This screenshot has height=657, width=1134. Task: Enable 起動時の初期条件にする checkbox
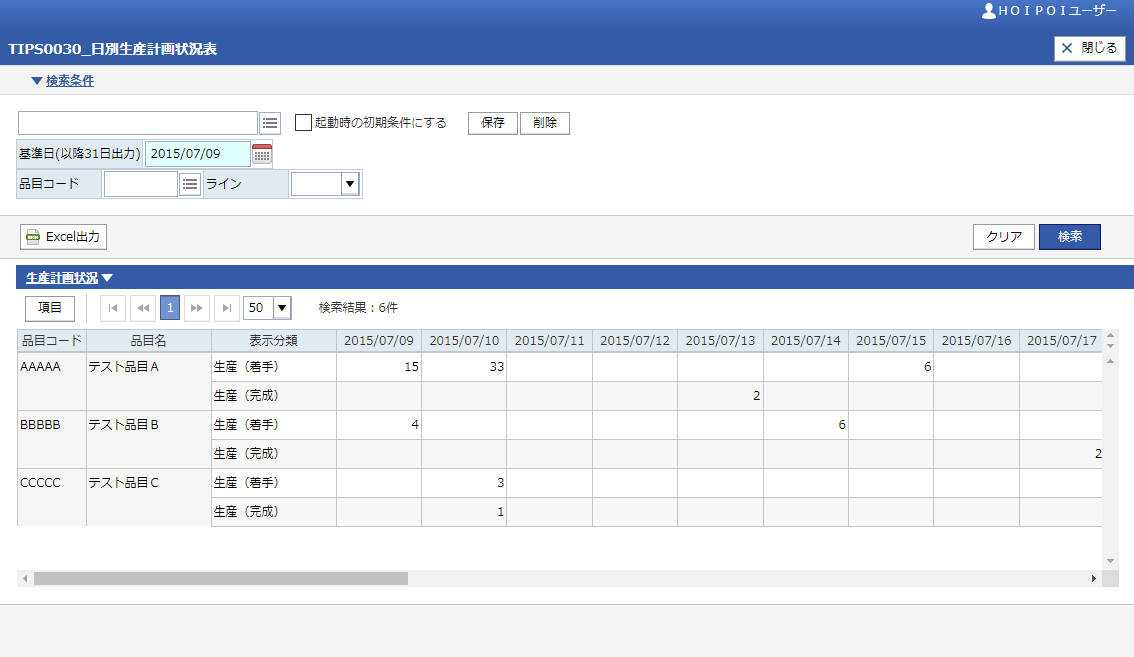pos(303,123)
